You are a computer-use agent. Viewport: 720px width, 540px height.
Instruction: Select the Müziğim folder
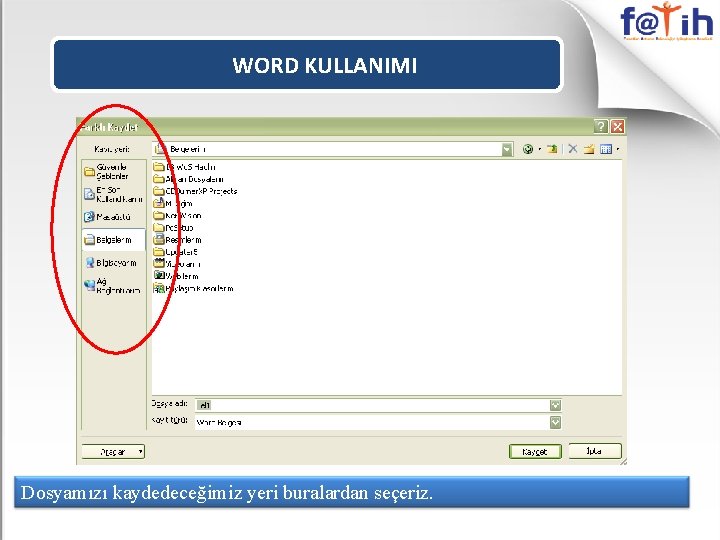pos(173,203)
